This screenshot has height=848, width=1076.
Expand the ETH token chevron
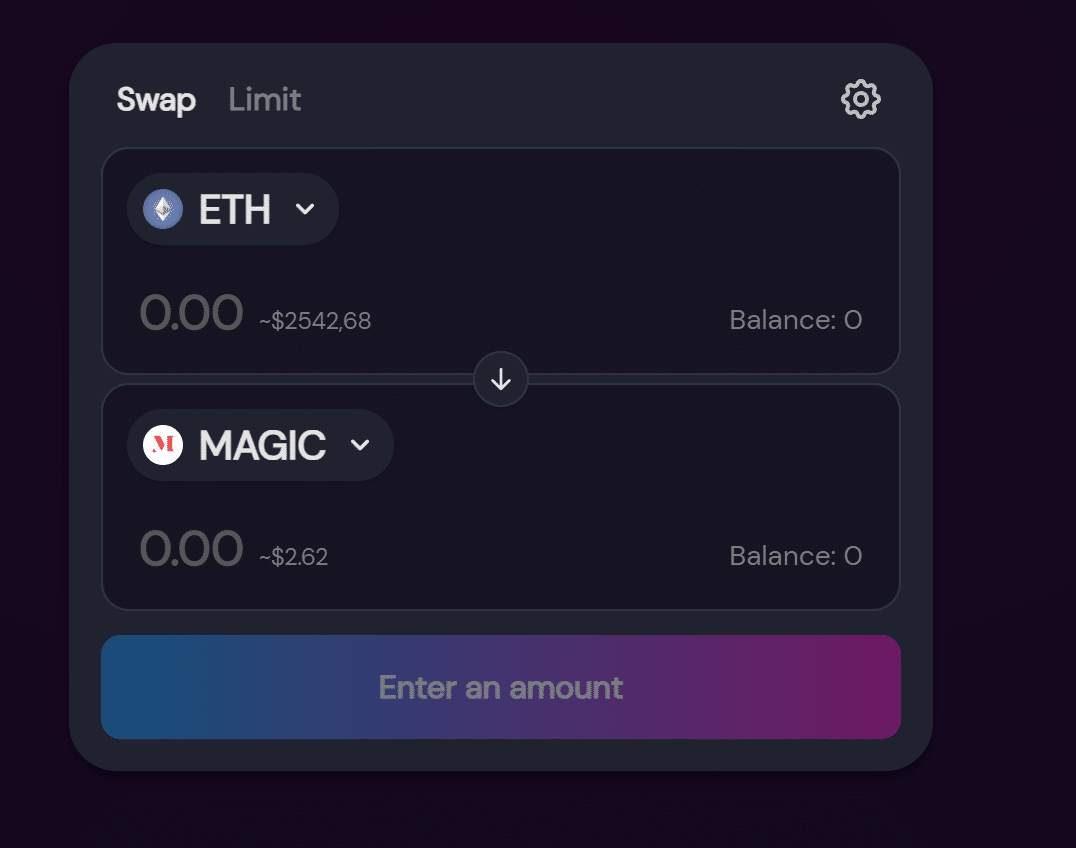[x=305, y=209]
